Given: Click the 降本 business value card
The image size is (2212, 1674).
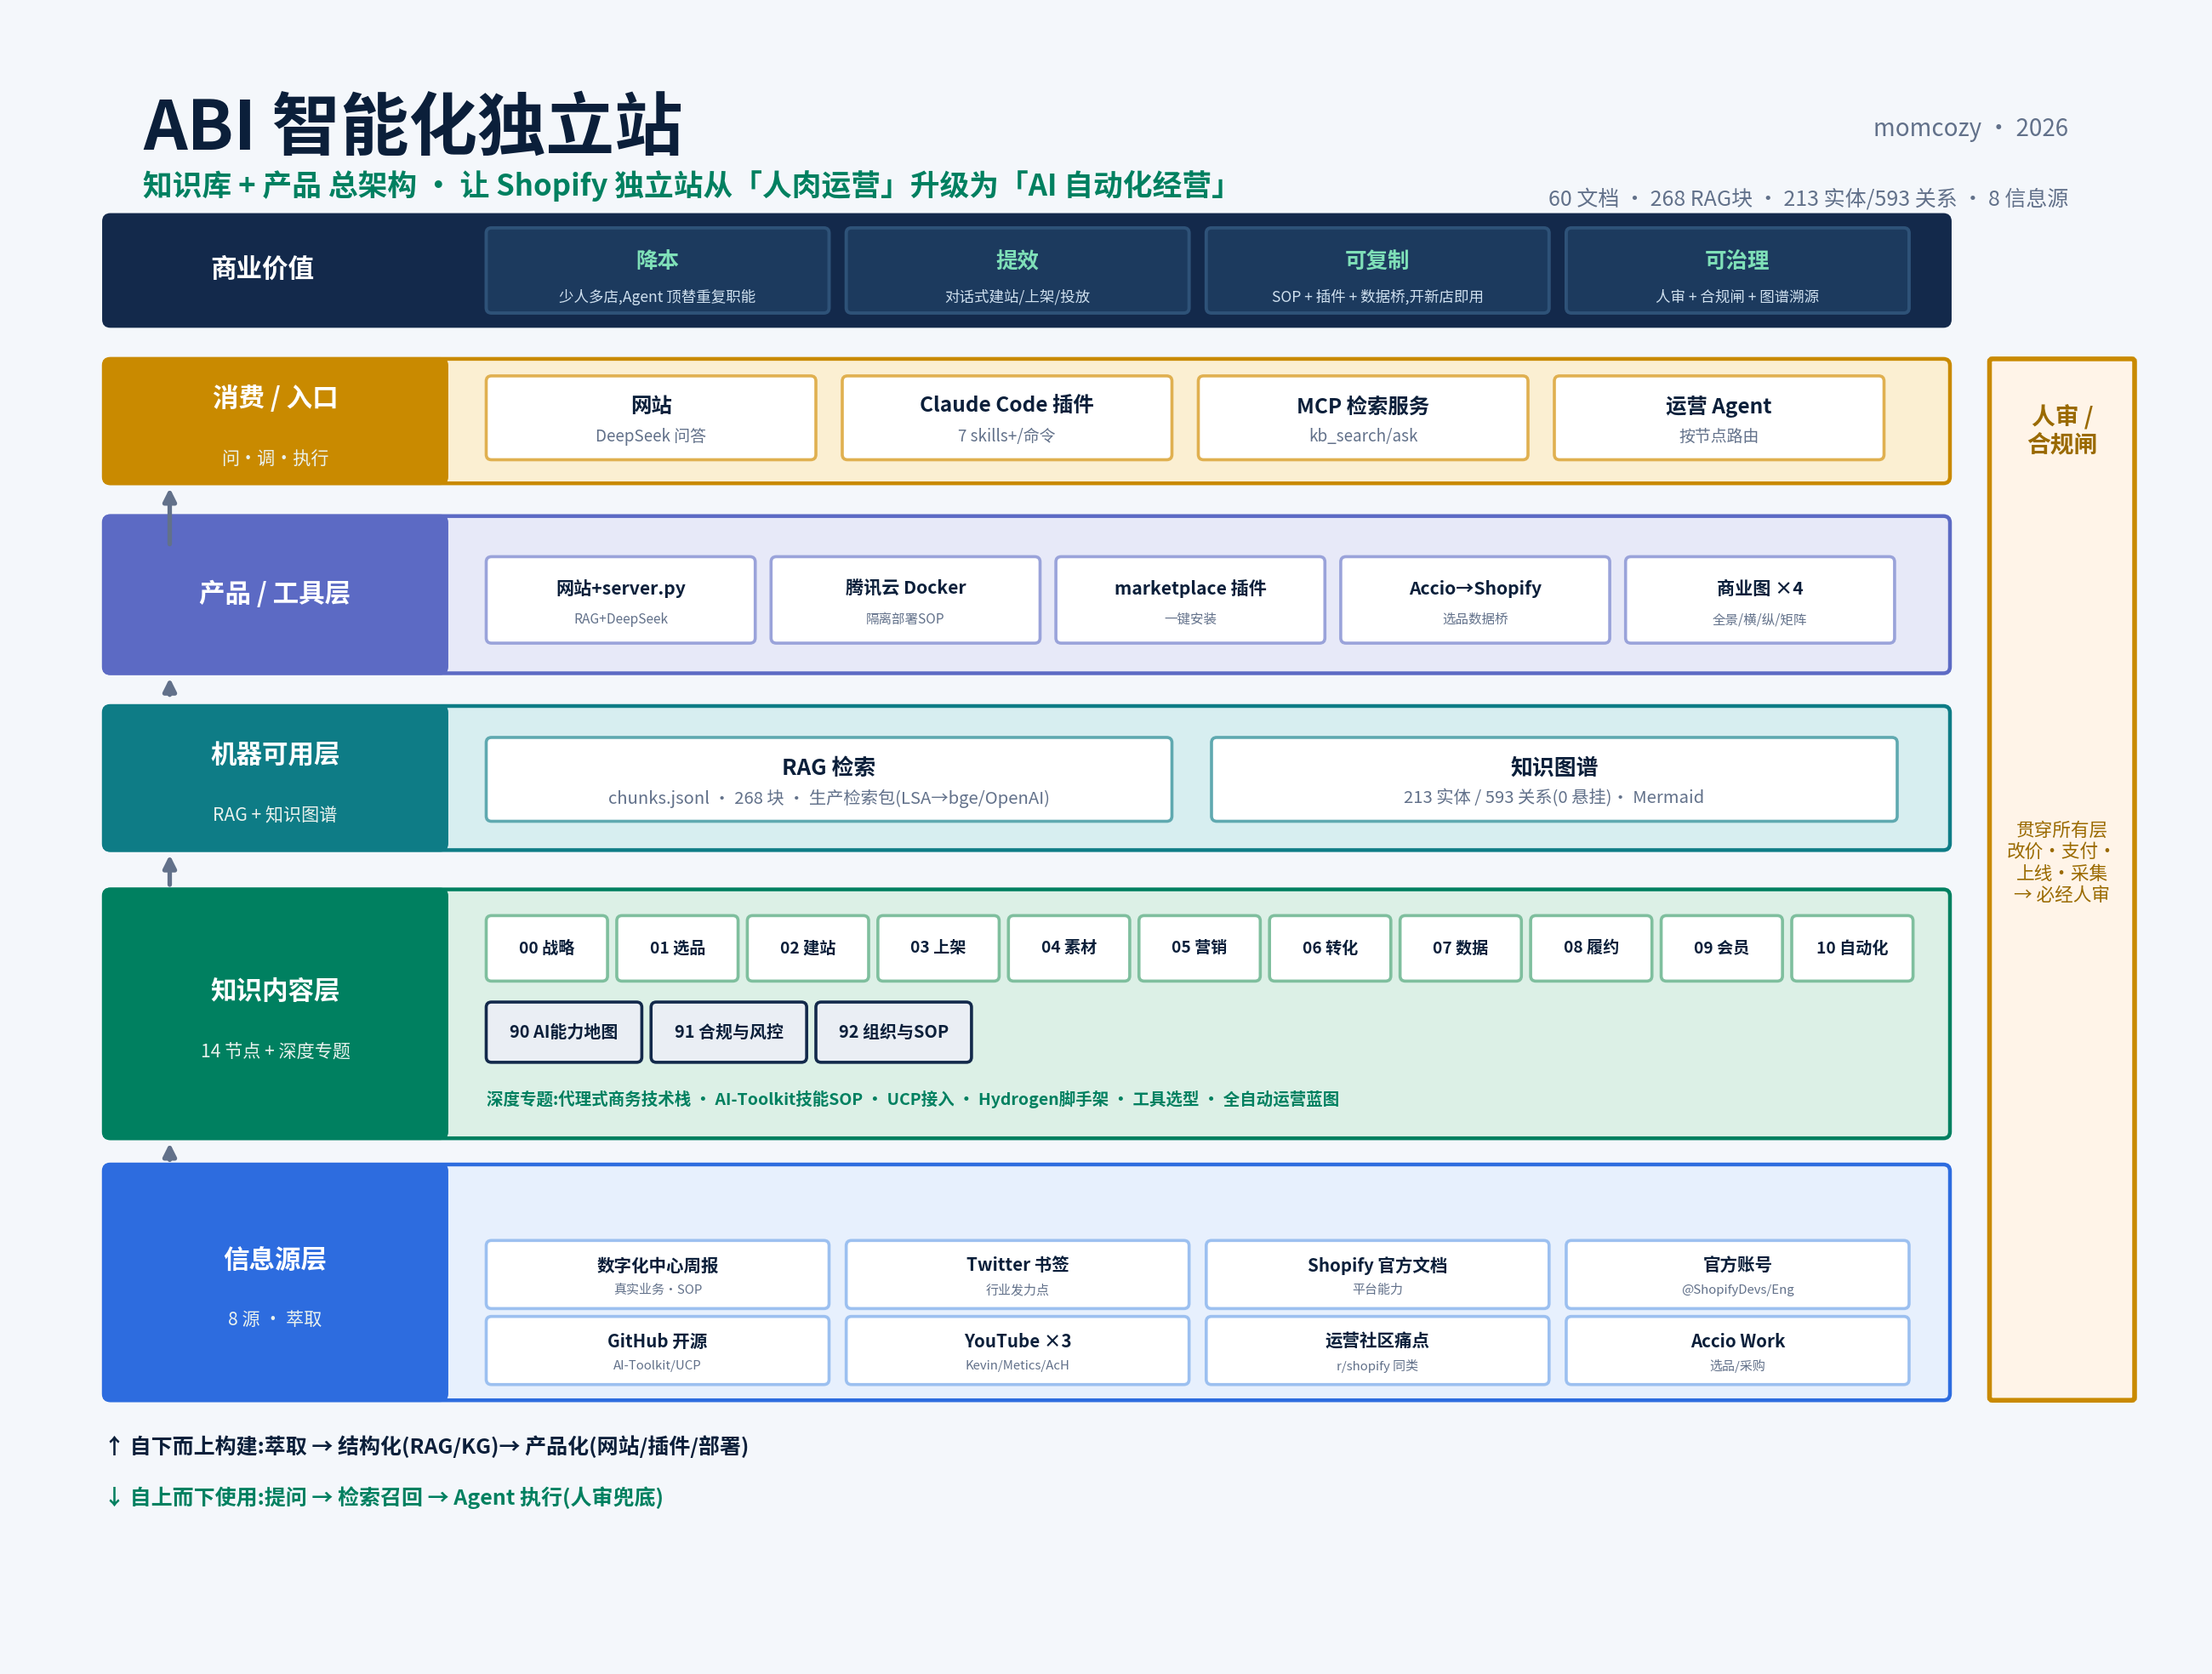Looking at the screenshot, I should (657, 270).
